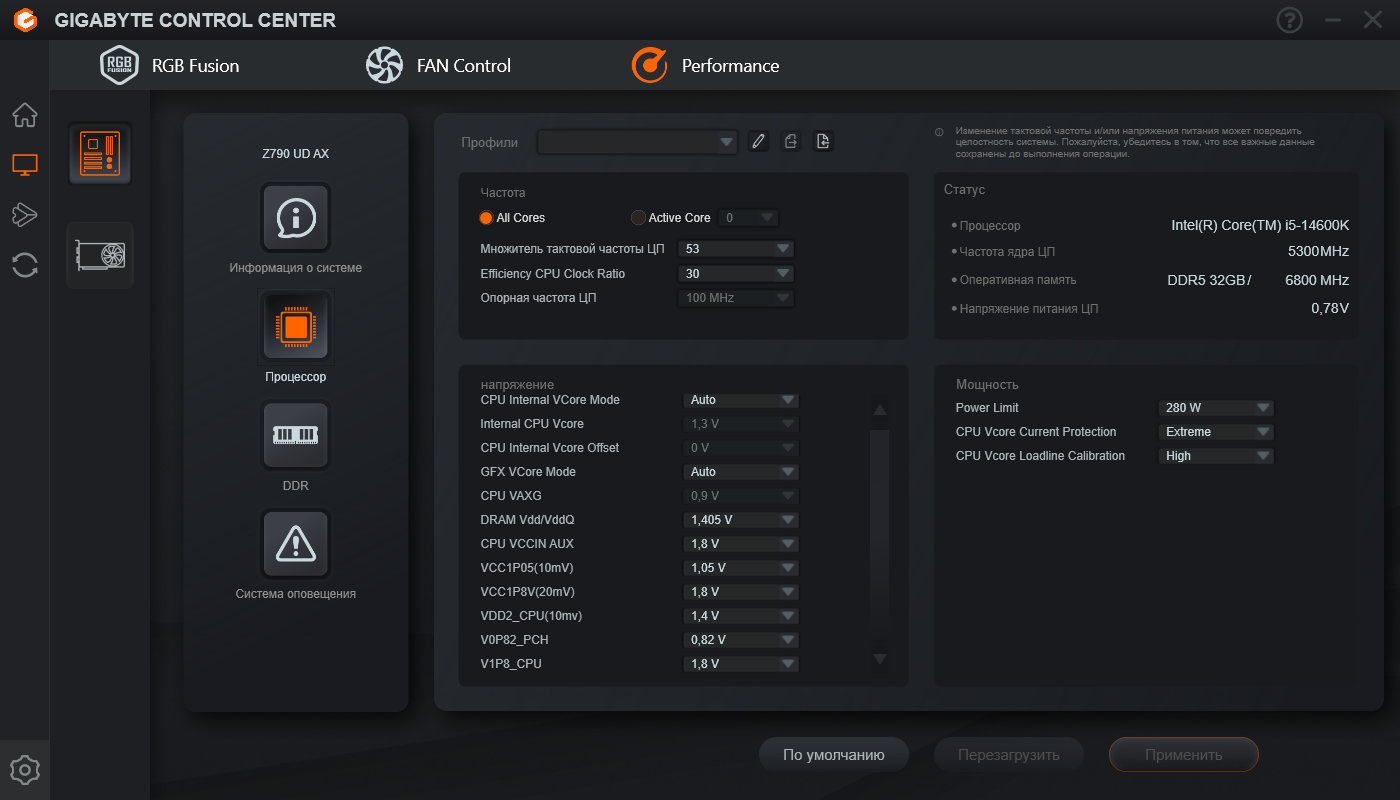
Task: Click the Применить button
Action: [1183, 755]
